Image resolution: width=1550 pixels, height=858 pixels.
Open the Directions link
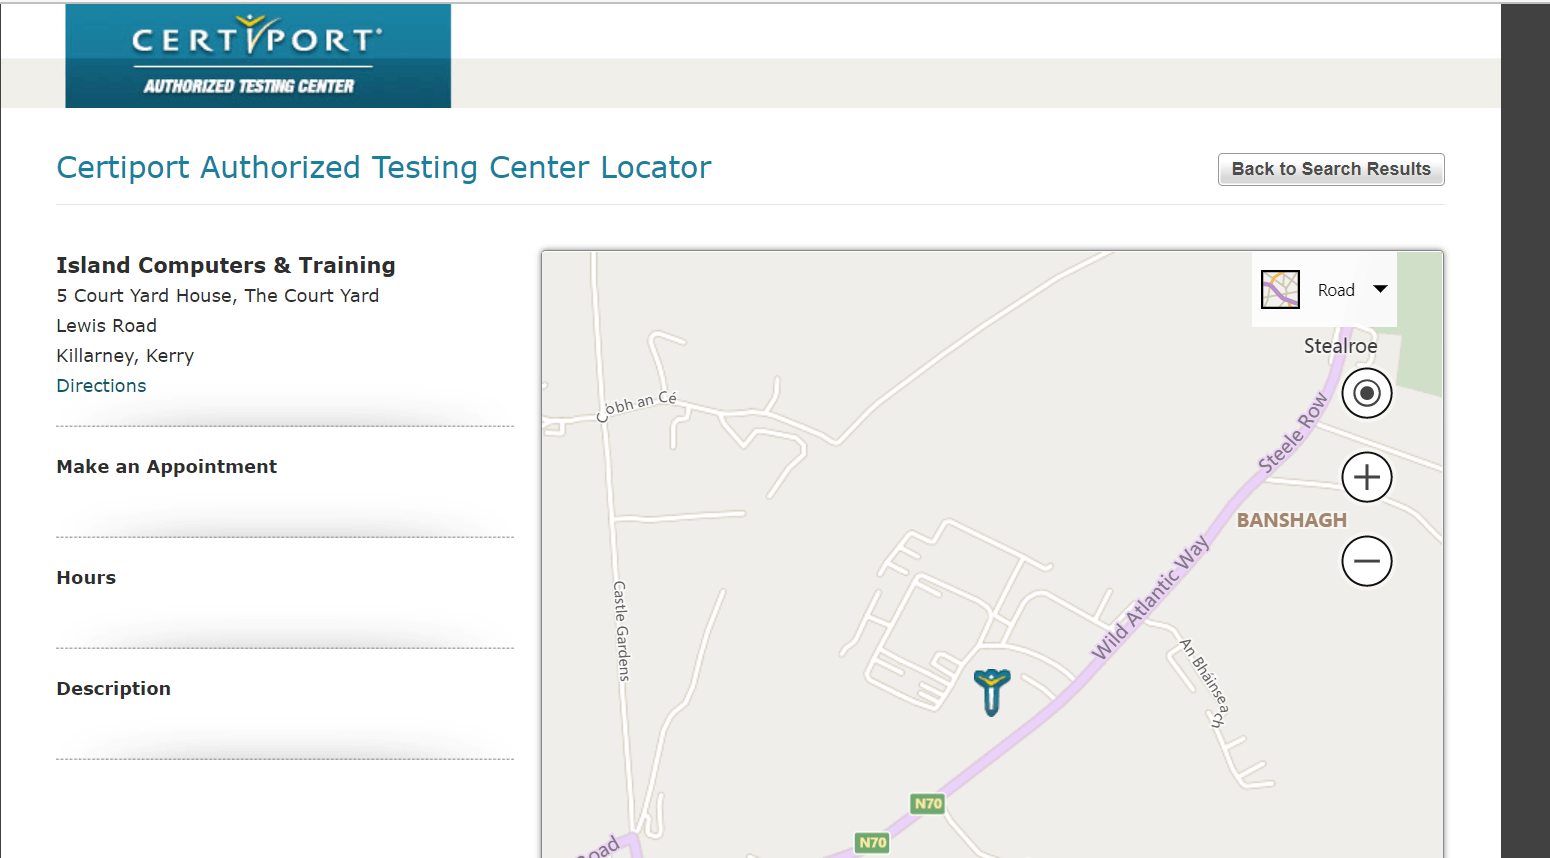101,386
